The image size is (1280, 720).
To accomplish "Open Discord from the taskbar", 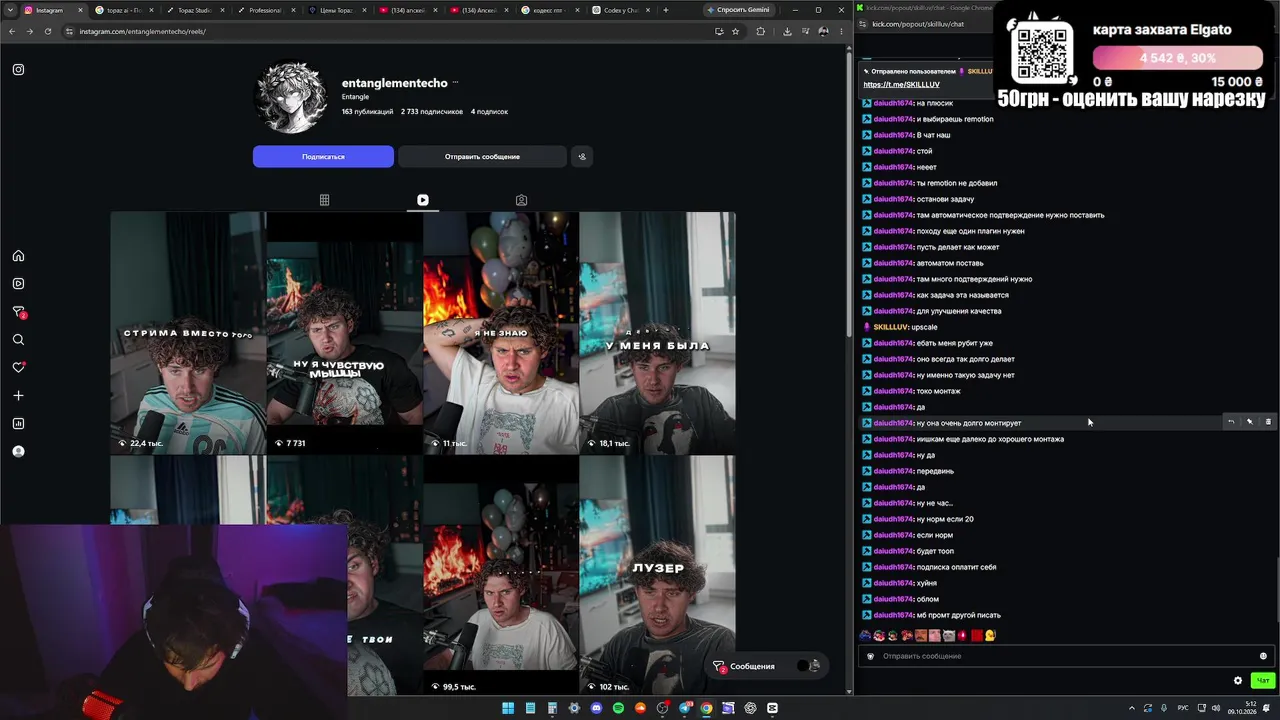I will click(597, 708).
